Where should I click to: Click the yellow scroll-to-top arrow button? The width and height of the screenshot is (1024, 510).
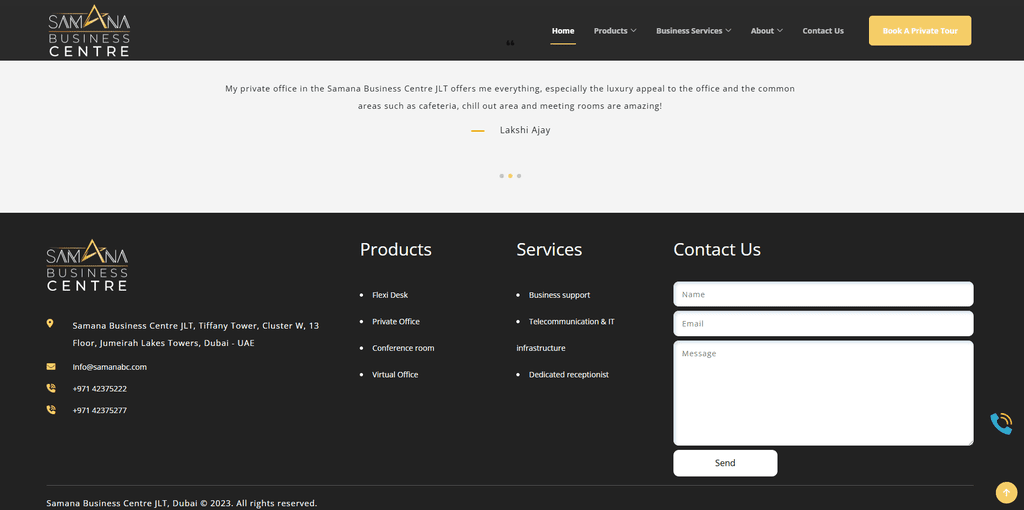1006,492
